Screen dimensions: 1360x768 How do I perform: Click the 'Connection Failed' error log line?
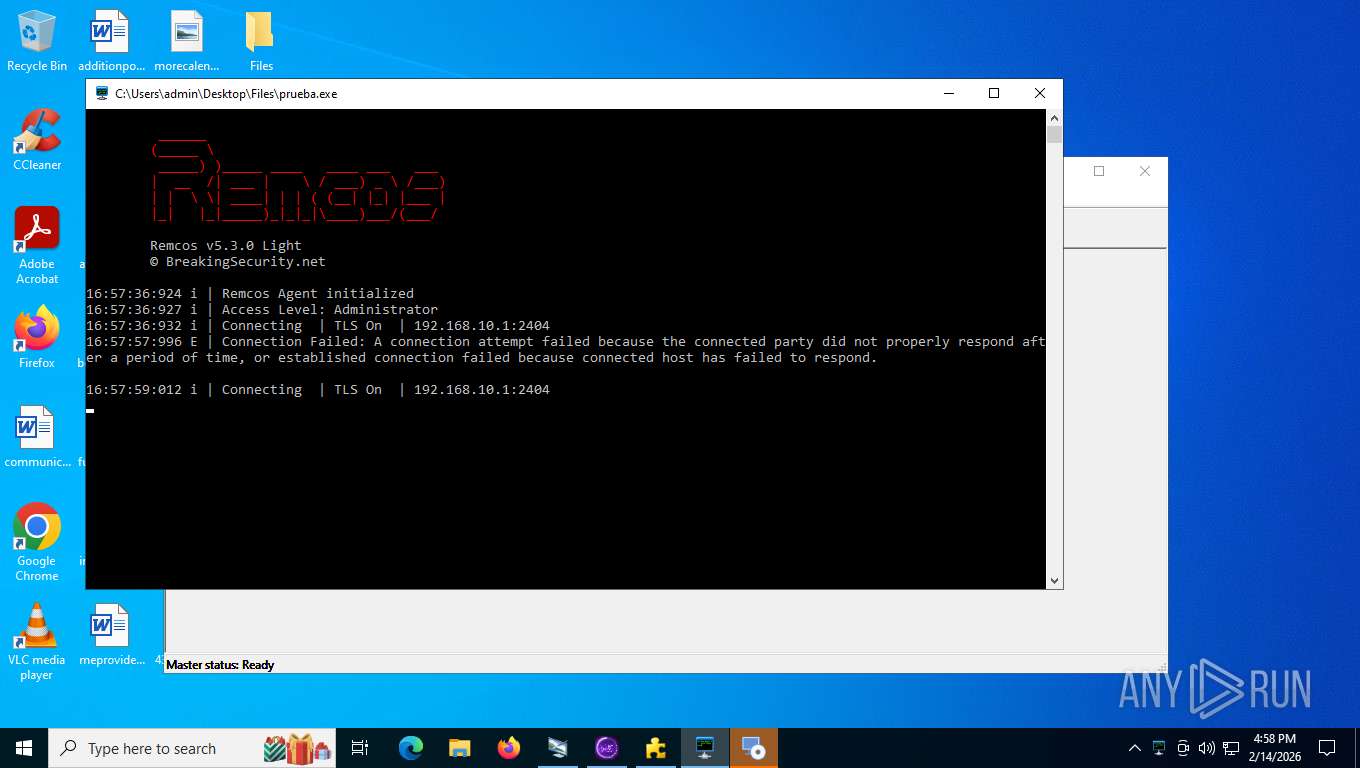pos(566,349)
